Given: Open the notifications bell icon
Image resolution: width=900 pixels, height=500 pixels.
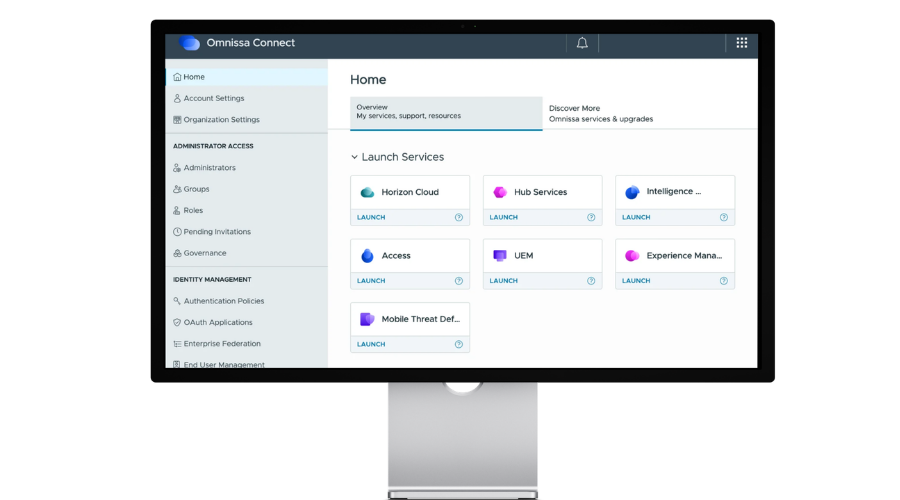Looking at the screenshot, I should (582, 43).
